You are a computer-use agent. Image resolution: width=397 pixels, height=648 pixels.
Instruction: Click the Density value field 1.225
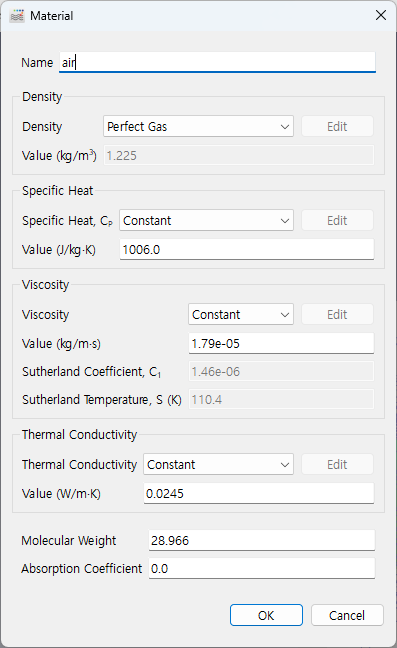(x=239, y=155)
